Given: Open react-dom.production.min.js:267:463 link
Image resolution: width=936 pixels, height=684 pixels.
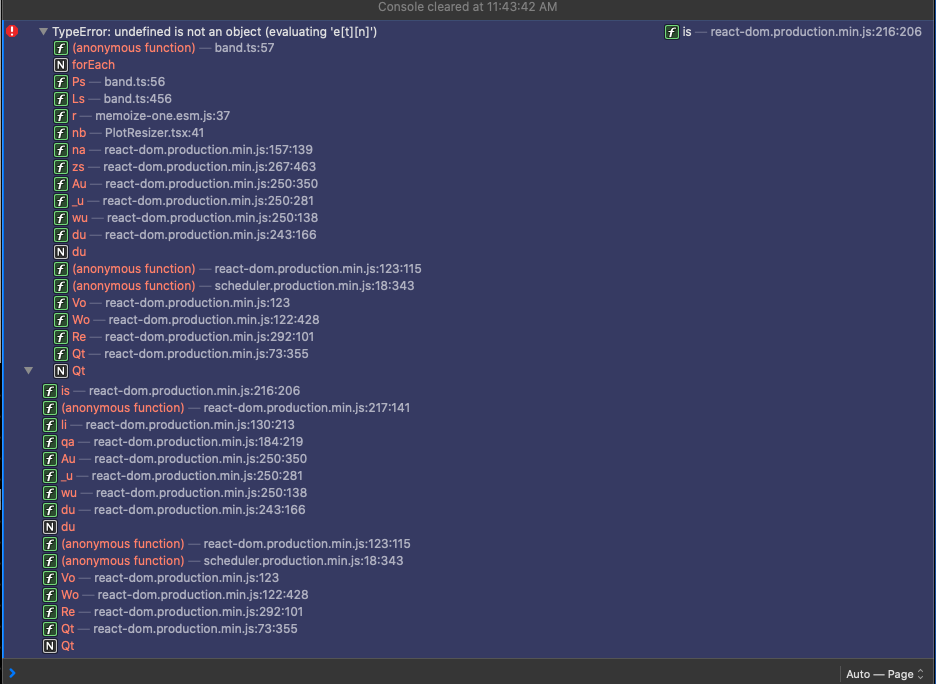Looking at the screenshot, I should point(210,167).
